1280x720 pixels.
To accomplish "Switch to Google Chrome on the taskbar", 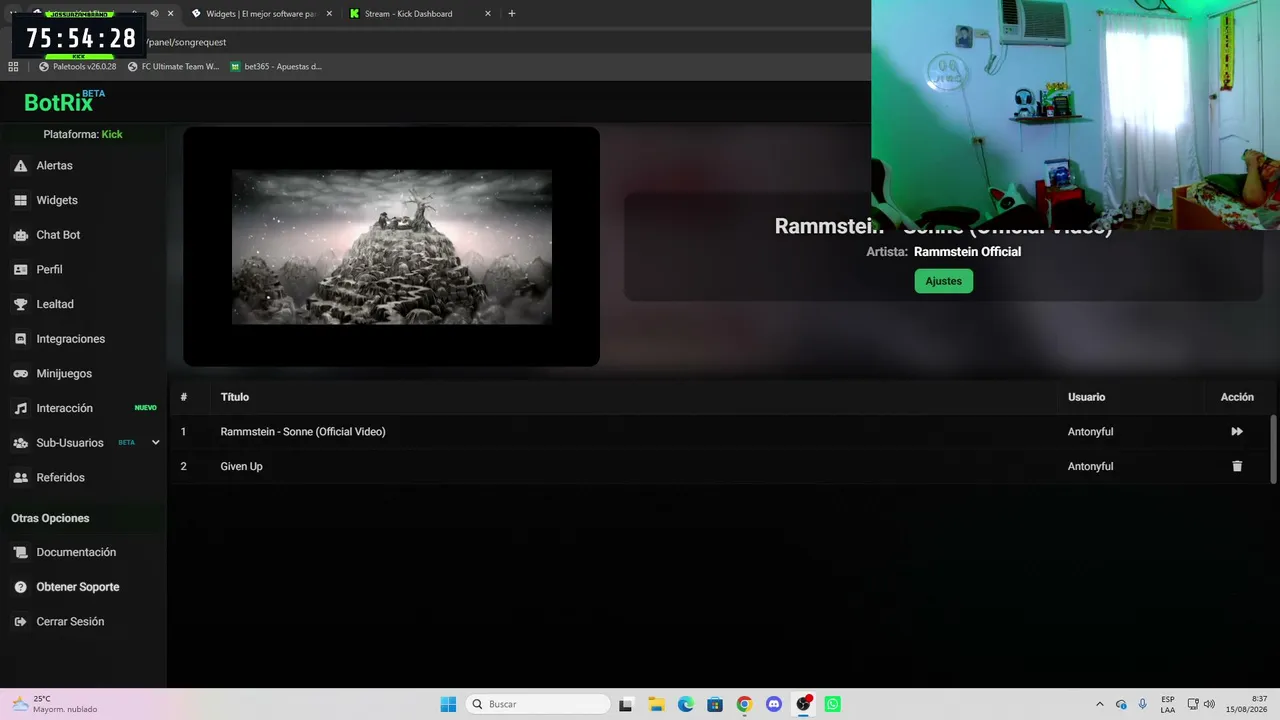I will (x=744, y=704).
